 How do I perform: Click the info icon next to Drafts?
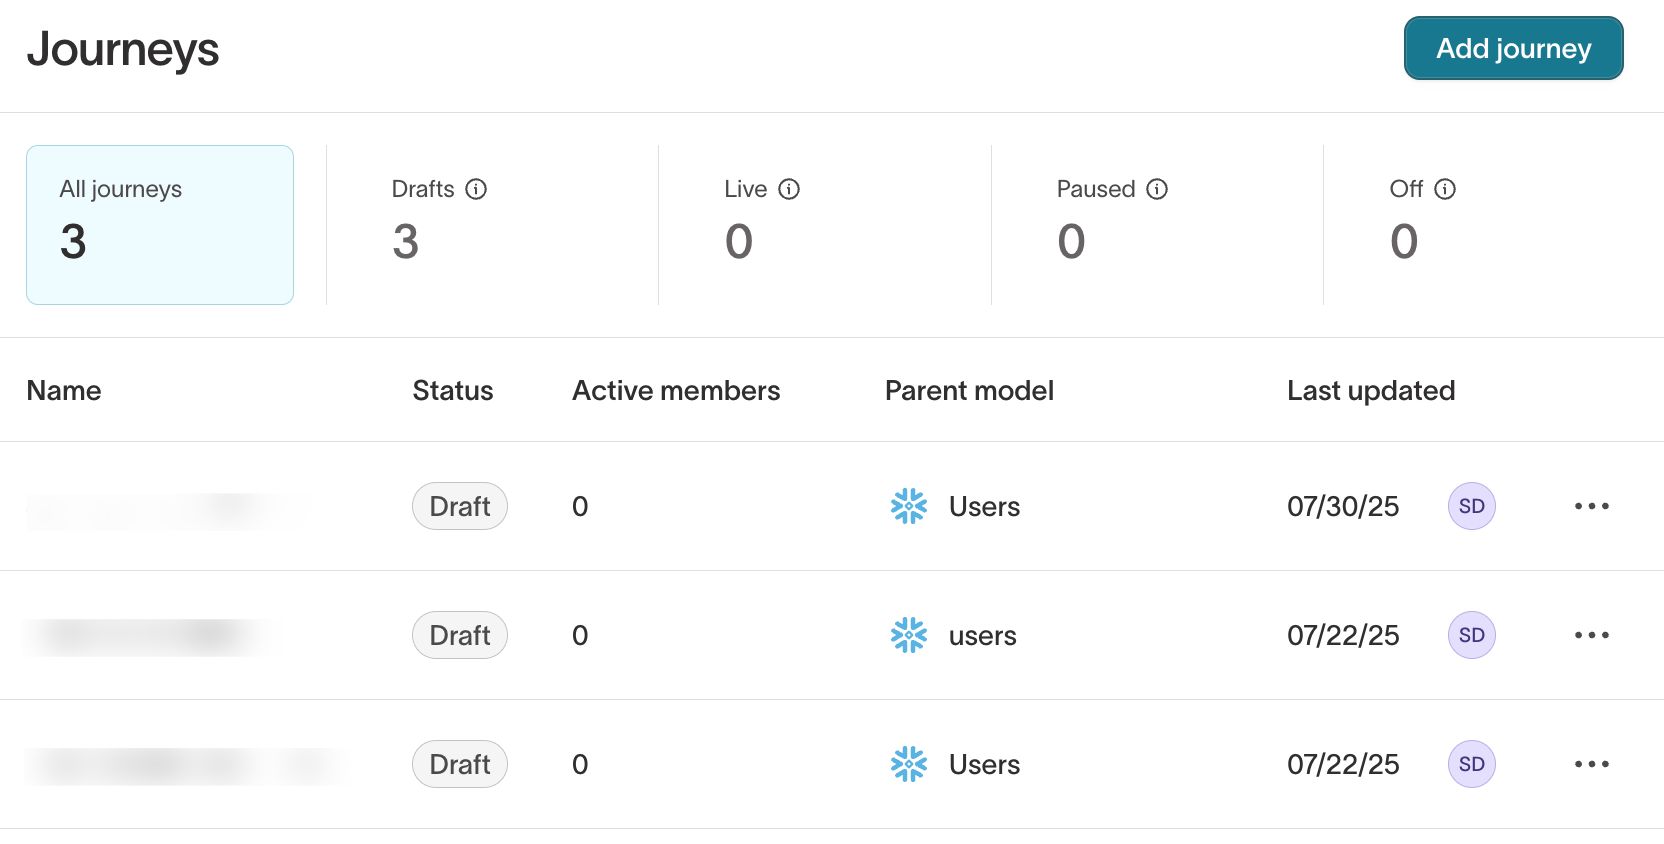tap(476, 189)
